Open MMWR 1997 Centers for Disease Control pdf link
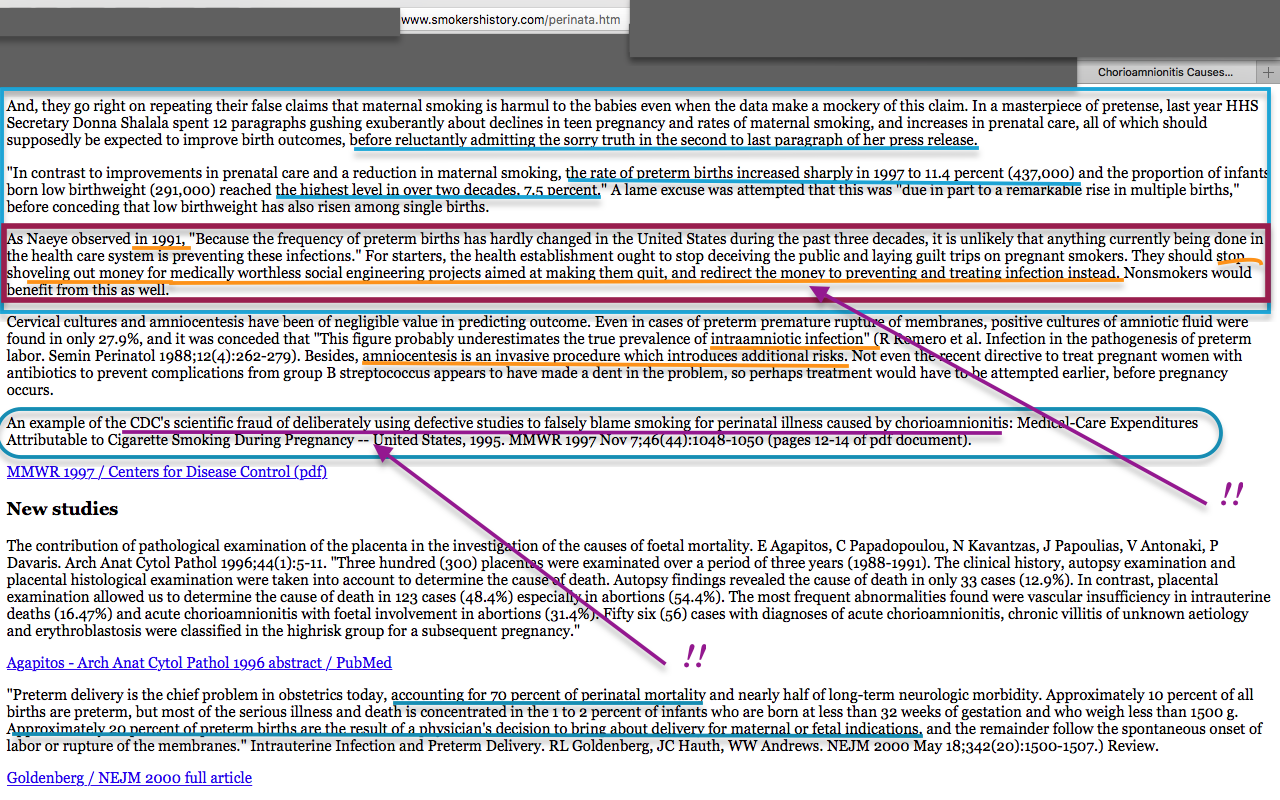Viewport: 1280px width, 800px height. click(x=166, y=472)
